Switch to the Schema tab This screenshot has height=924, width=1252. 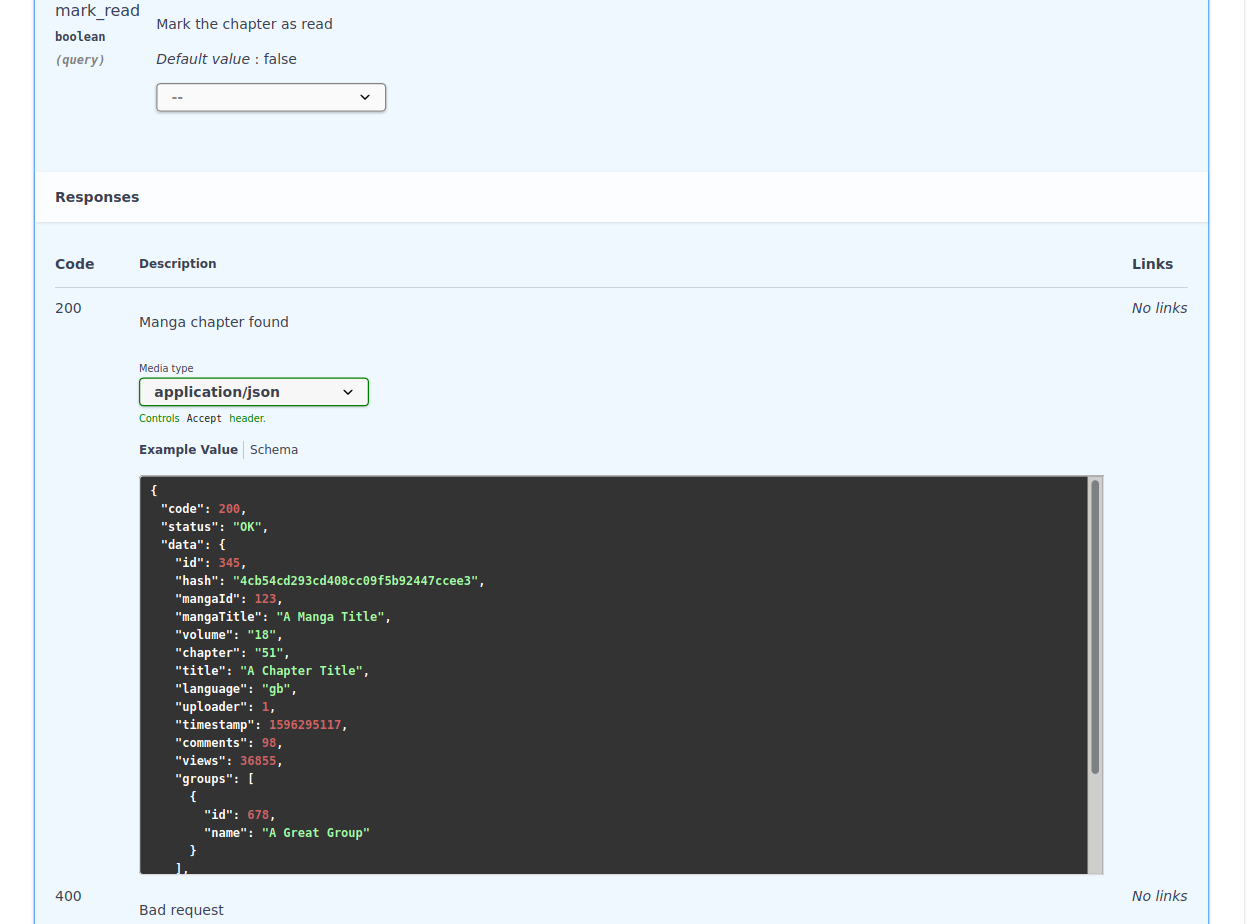coord(274,450)
